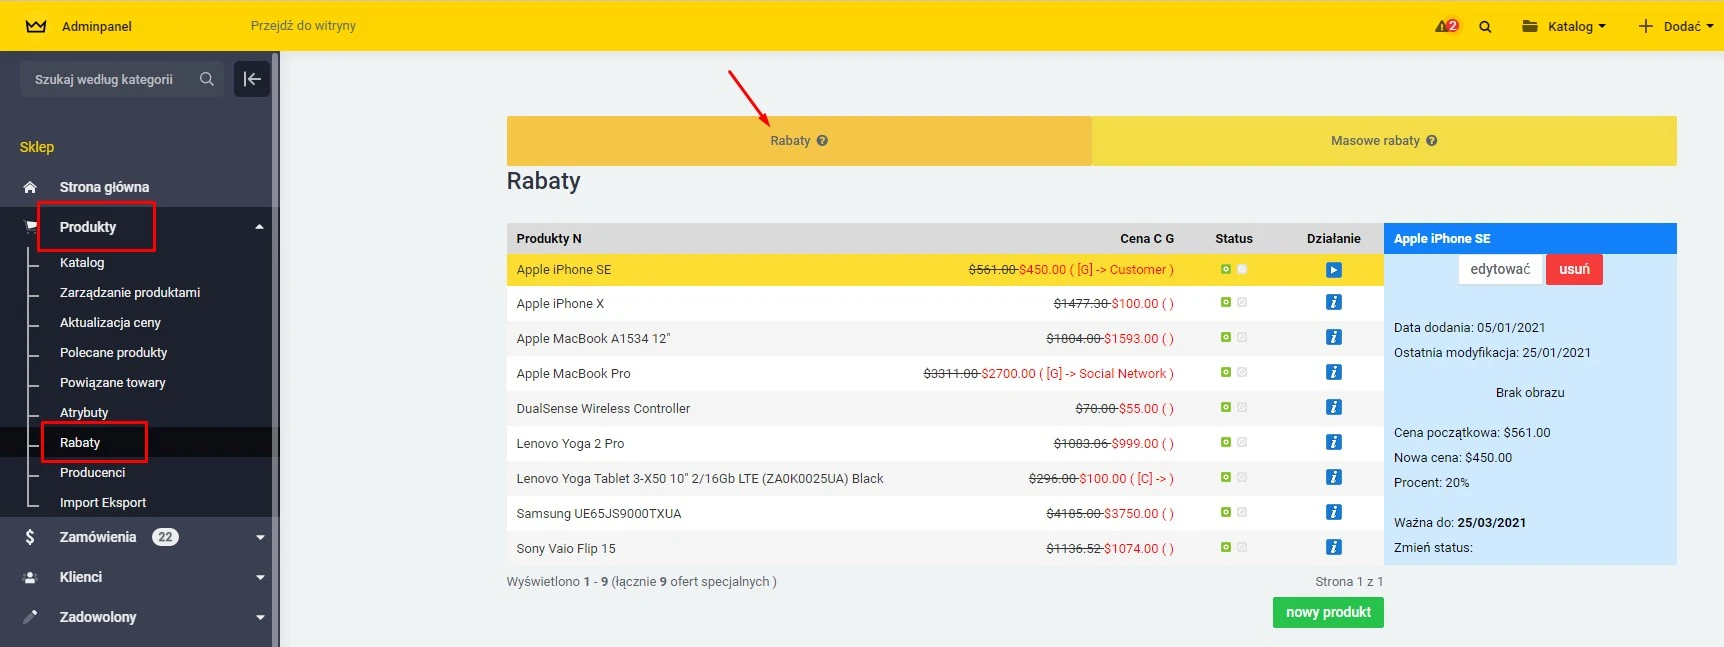Viewport: 1724px width, 647px height.
Task: Open info icon for Sony Vaio Flip 15
Action: tap(1334, 547)
